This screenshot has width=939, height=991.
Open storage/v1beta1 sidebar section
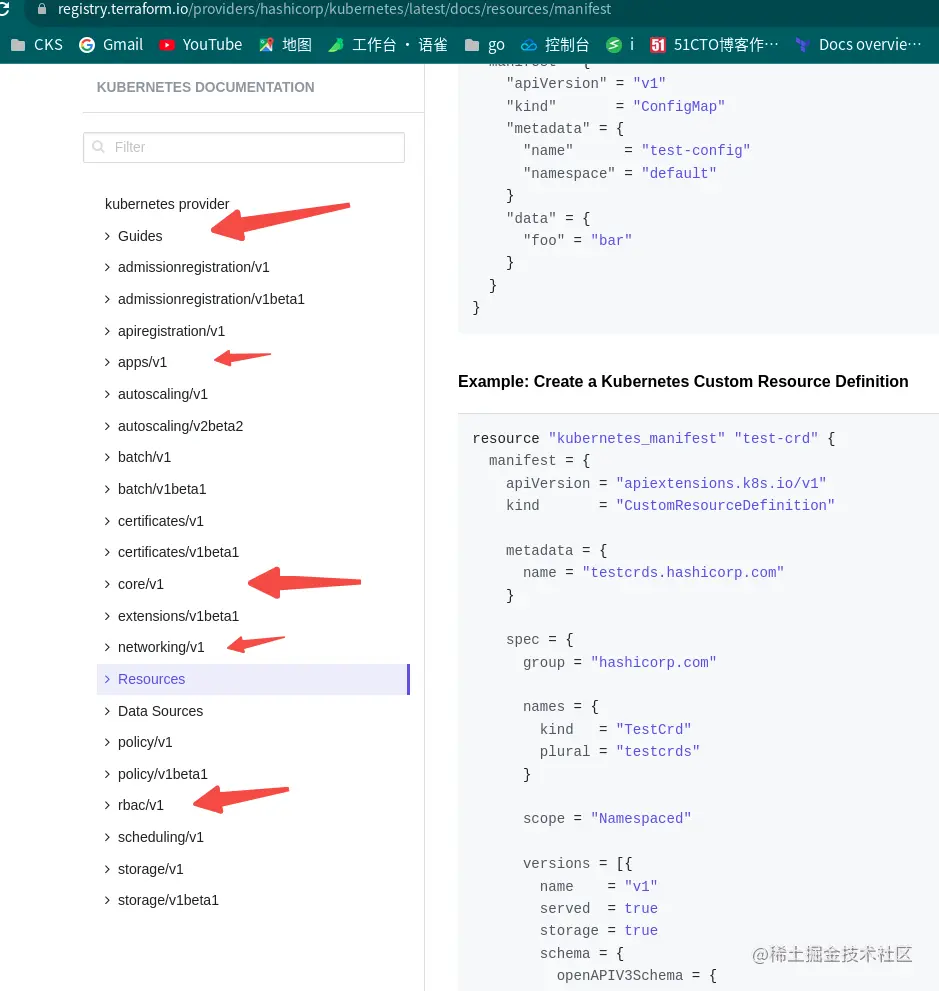tap(168, 900)
